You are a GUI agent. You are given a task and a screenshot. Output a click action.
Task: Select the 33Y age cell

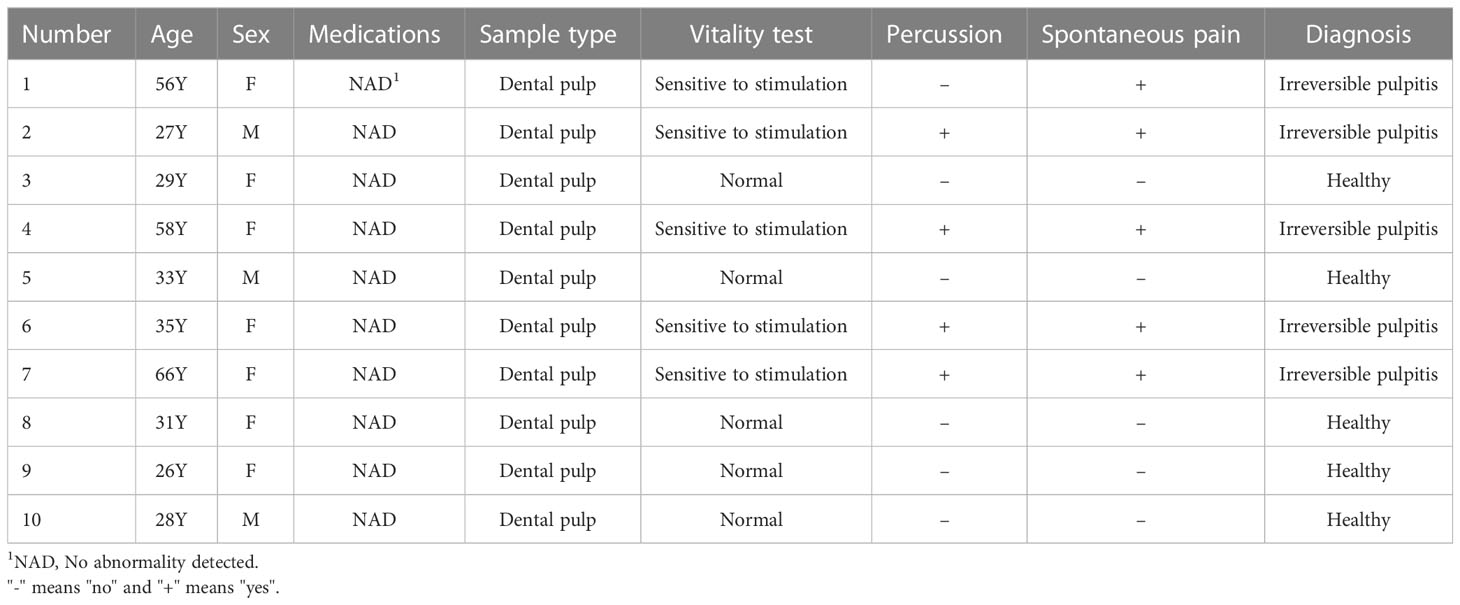[173, 277]
